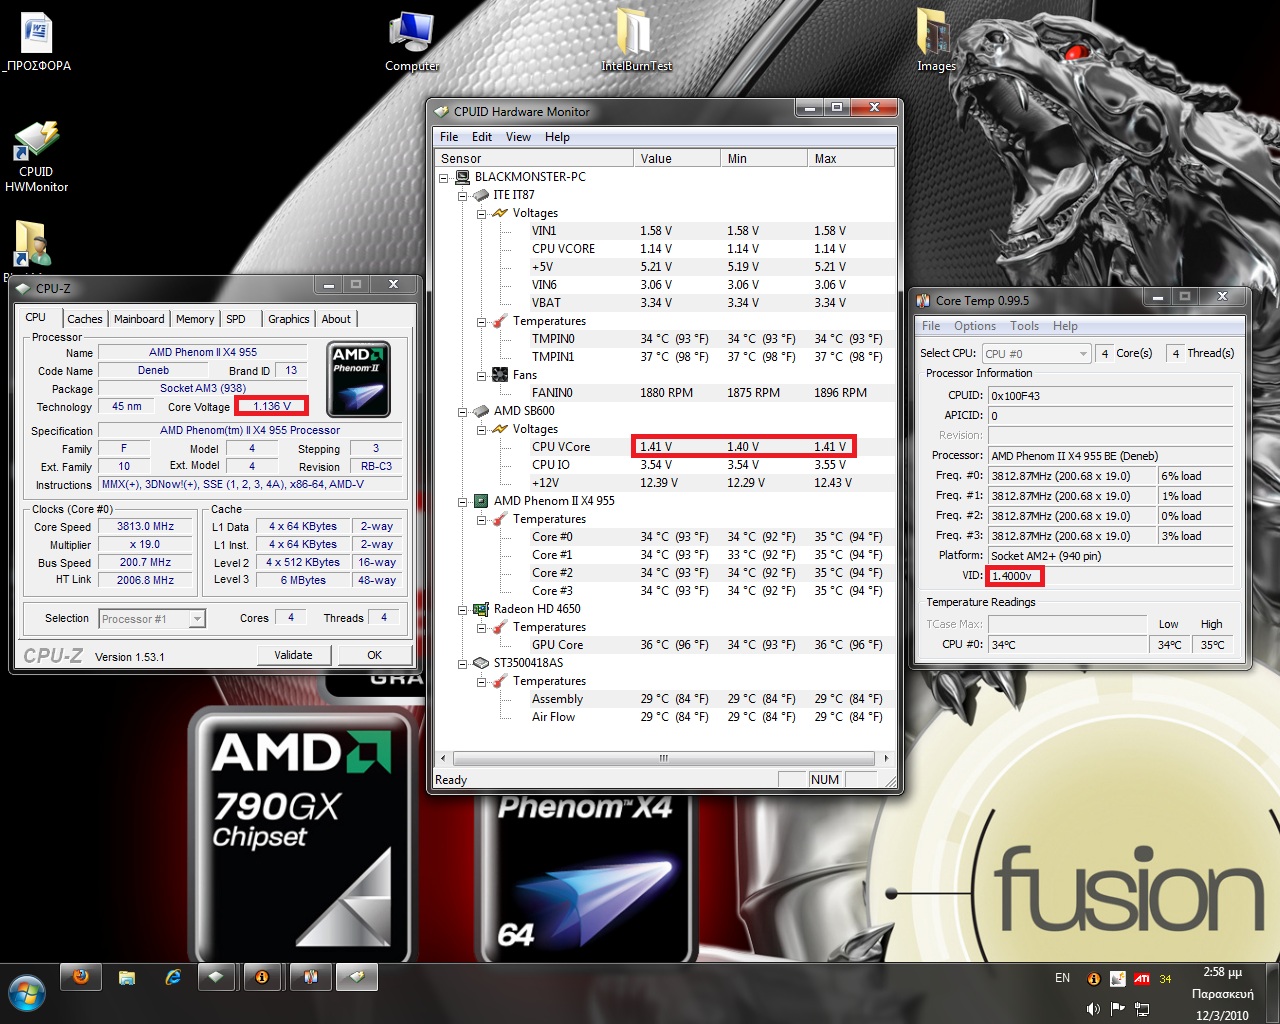Switch to HWMonitor taskbar button

point(357,978)
